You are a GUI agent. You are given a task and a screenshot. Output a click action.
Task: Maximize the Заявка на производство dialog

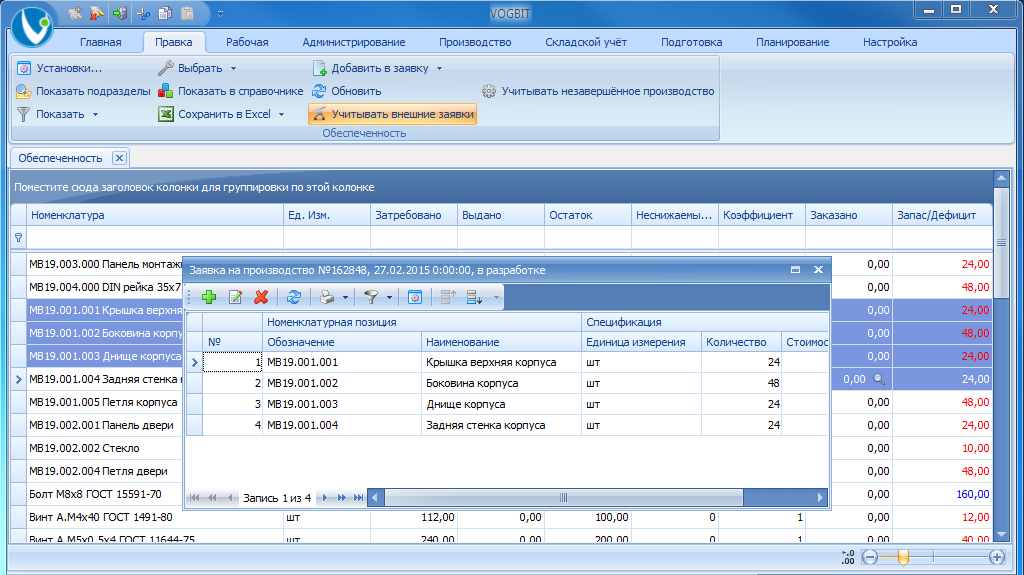pos(795,269)
